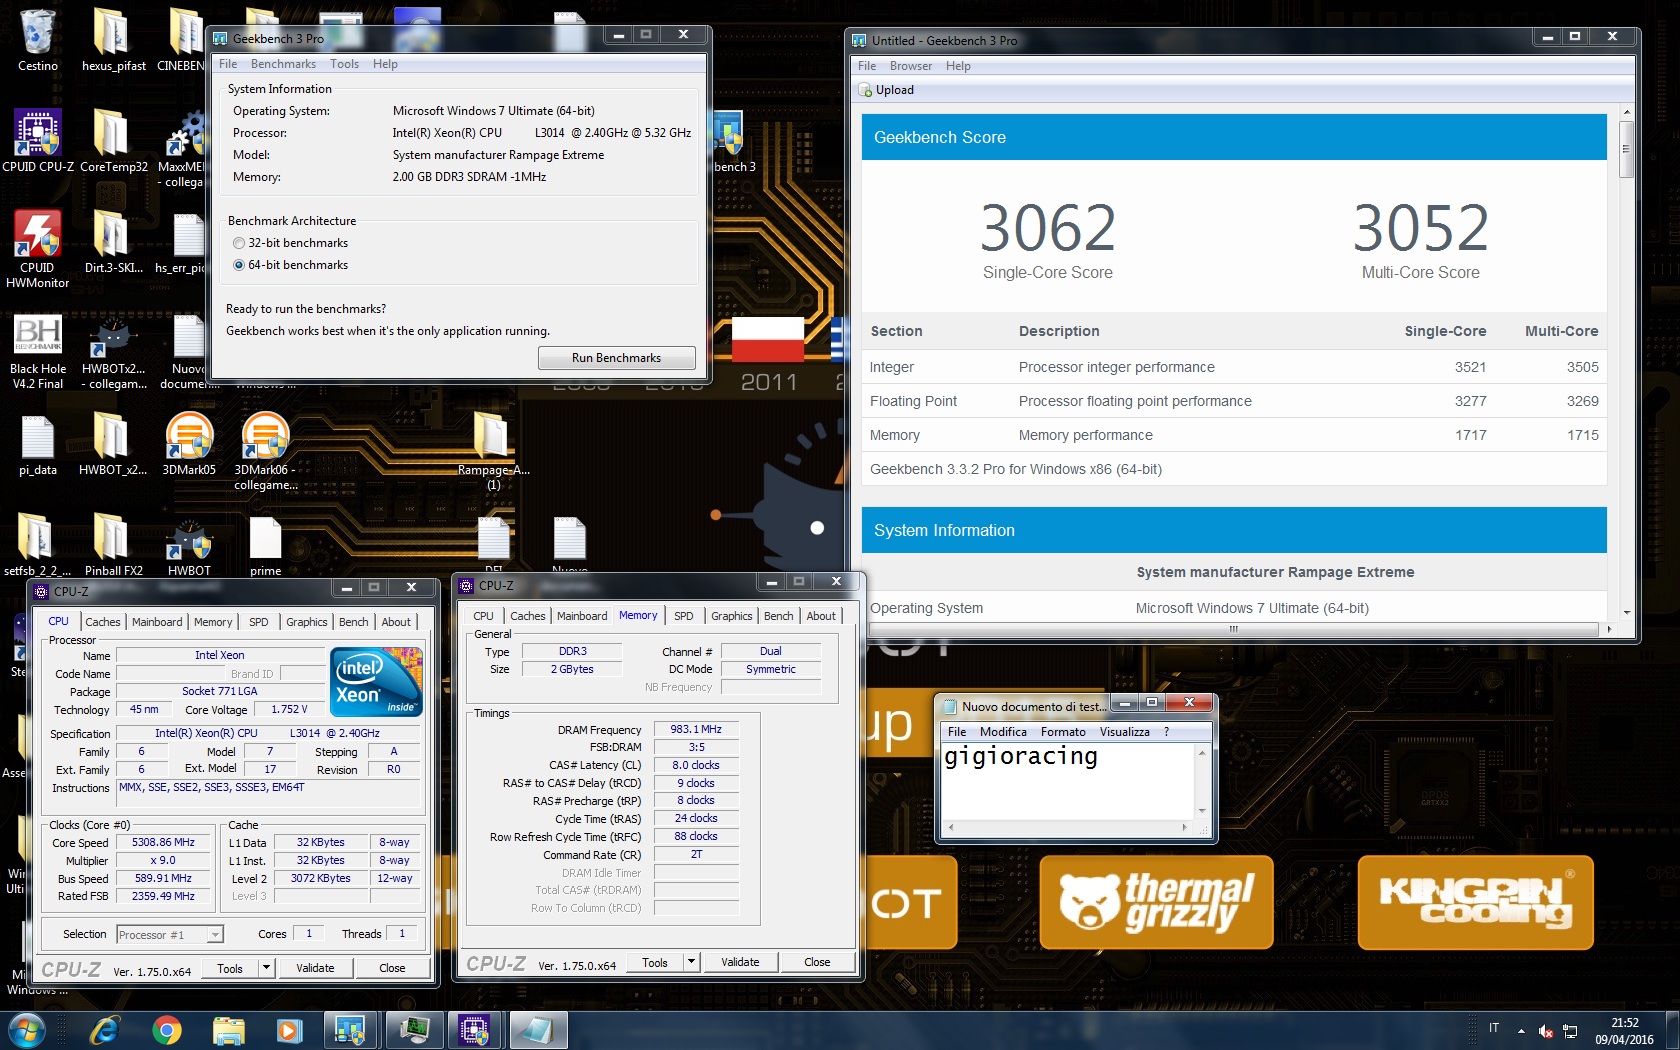Click inside the Notepad text area
The image size is (1680, 1050).
(x=1068, y=781)
